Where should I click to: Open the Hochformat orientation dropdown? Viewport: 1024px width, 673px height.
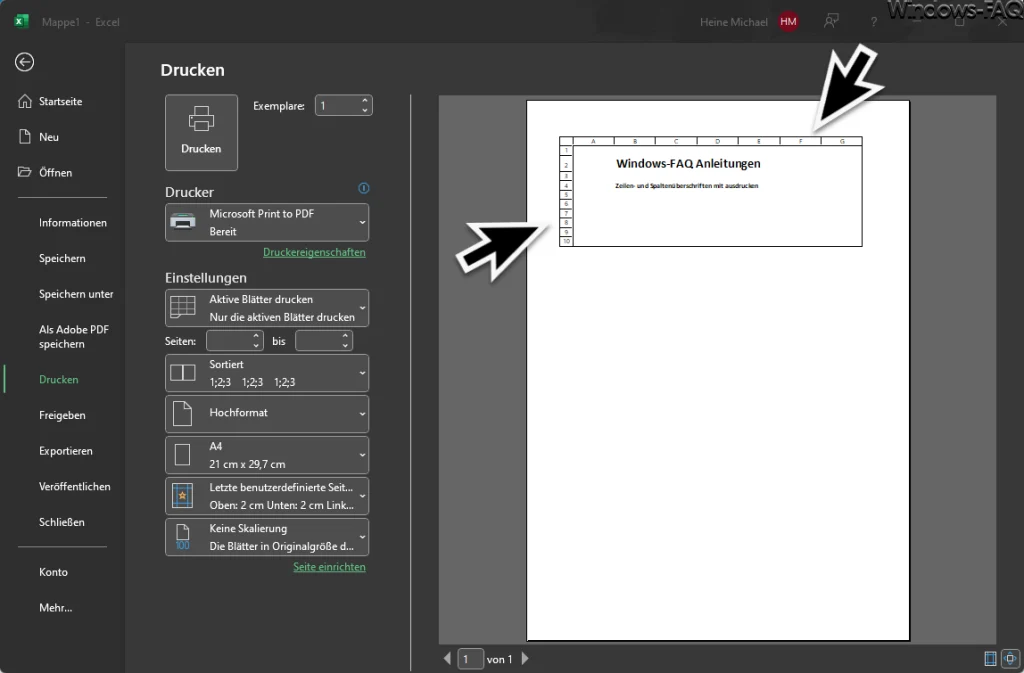coord(266,414)
